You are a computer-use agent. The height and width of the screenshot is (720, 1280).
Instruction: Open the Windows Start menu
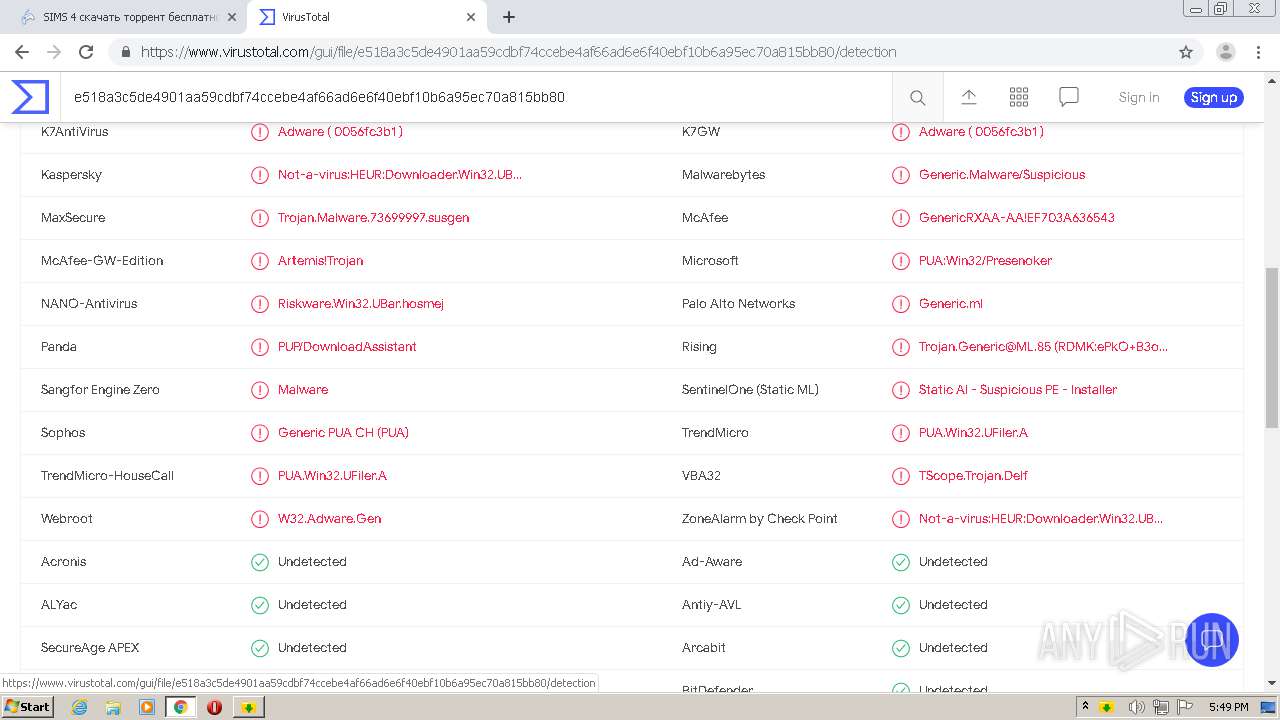(28, 707)
